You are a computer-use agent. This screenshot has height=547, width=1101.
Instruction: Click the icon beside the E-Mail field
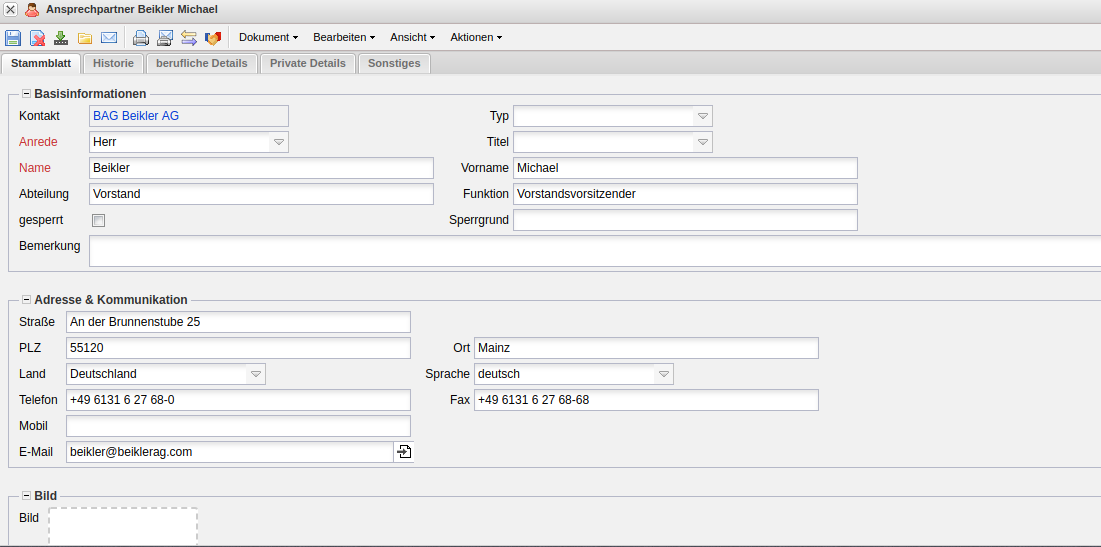[404, 452]
